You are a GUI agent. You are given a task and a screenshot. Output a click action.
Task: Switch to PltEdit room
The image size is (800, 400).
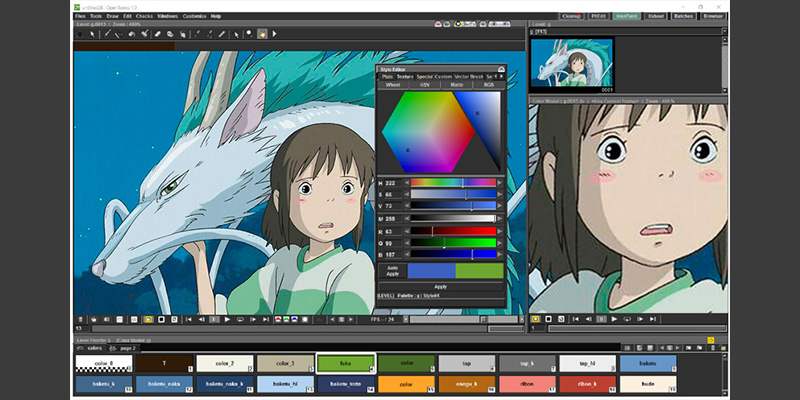pos(597,16)
